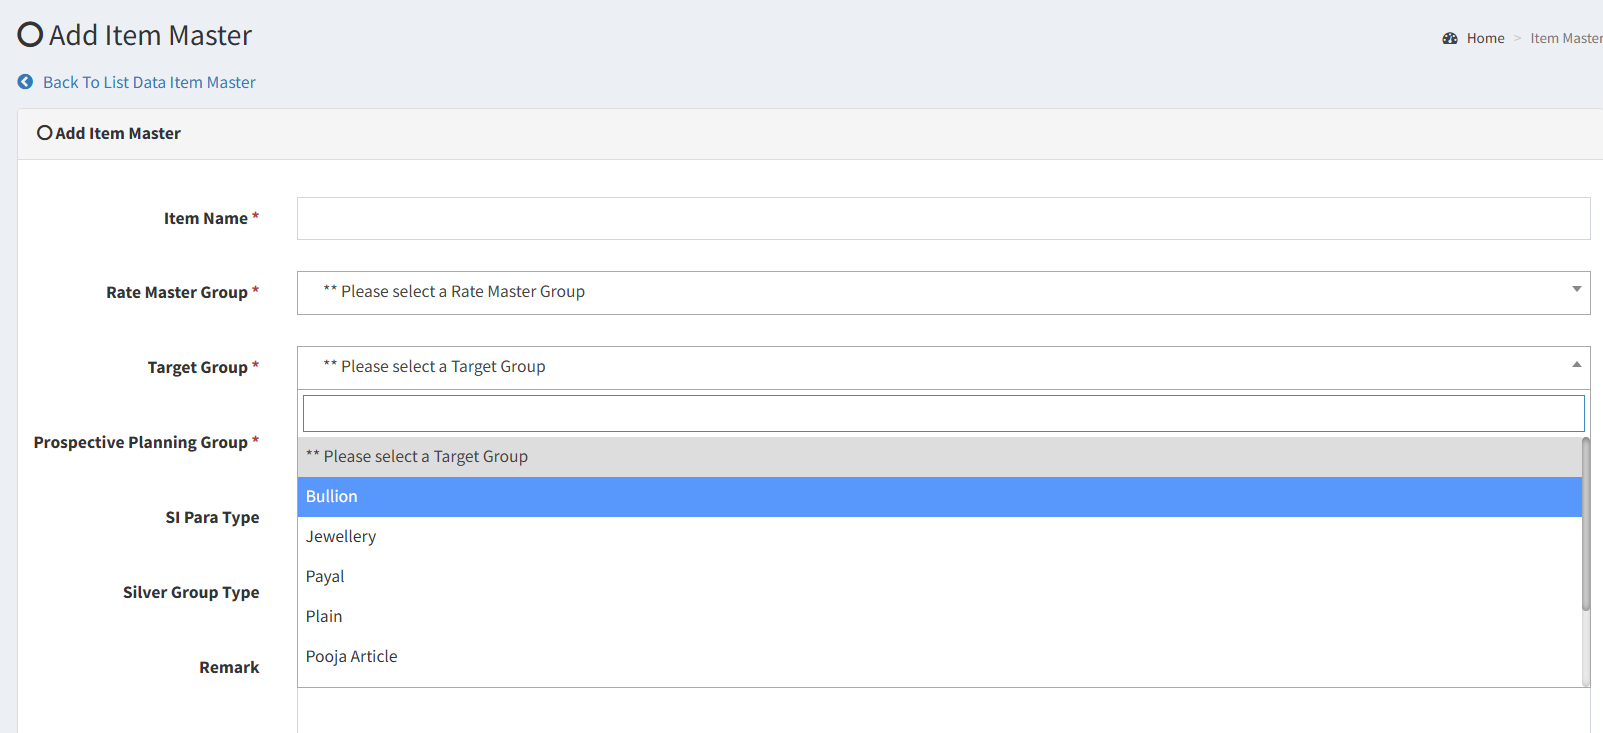Click the circle icon in the page title
The height and width of the screenshot is (733, 1603).
[x=31, y=35]
